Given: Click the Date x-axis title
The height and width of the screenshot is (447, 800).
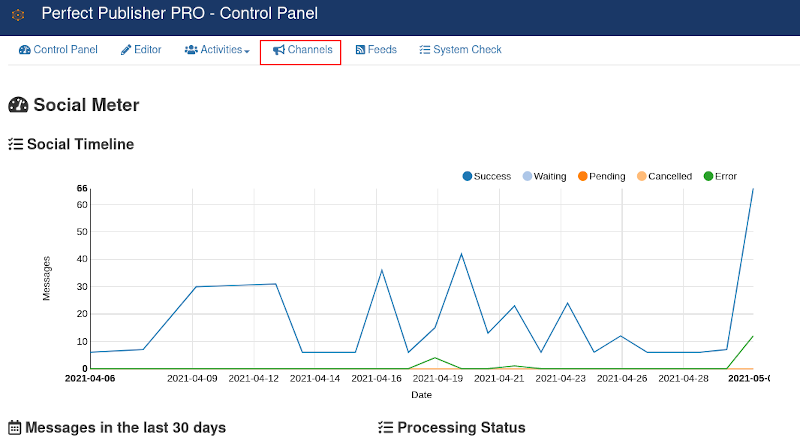Looking at the screenshot, I should [x=421, y=395].
